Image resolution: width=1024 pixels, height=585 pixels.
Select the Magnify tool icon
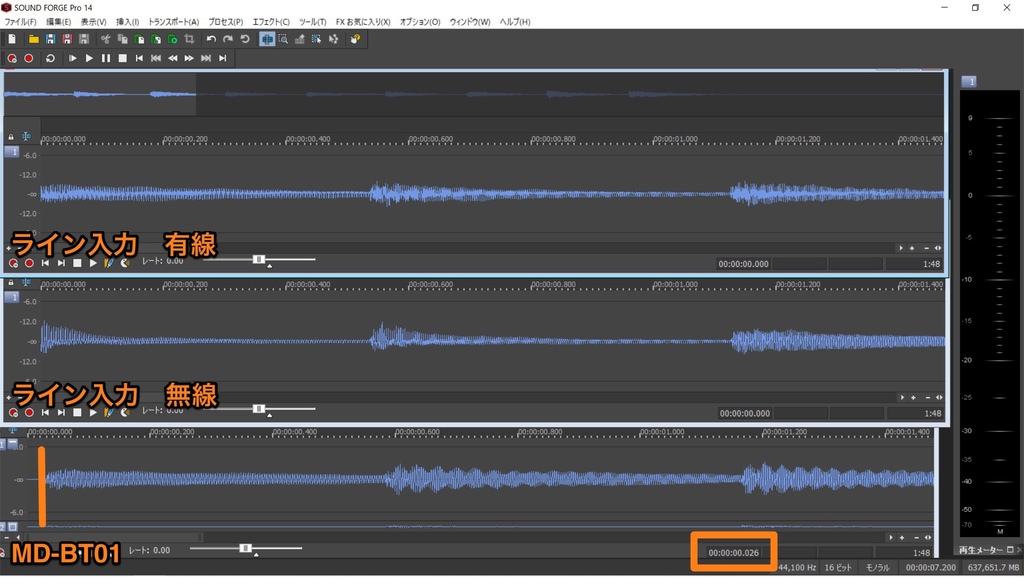click(x=283, y=39)
